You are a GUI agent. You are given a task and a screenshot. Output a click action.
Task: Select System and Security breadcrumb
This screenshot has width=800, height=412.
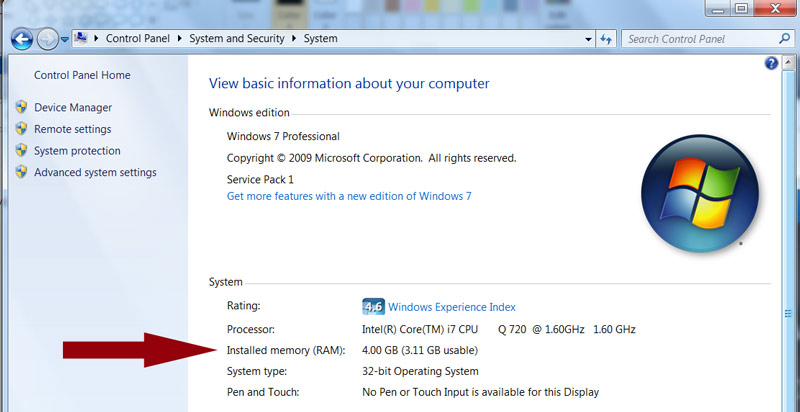pos(237,38)
